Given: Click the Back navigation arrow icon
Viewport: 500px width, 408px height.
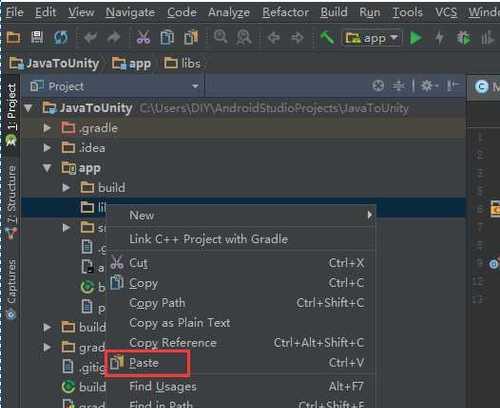Looking at the screenshot, I should (x=274, y=38).
